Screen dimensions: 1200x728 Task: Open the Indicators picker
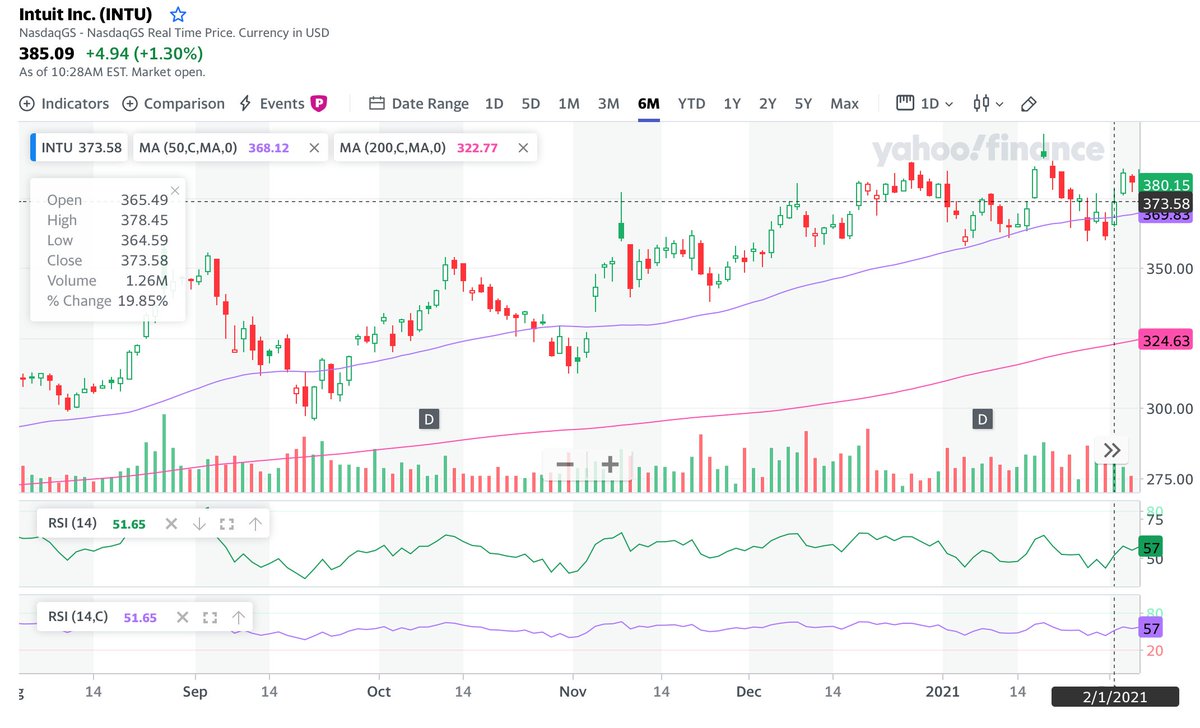point(64,103)
